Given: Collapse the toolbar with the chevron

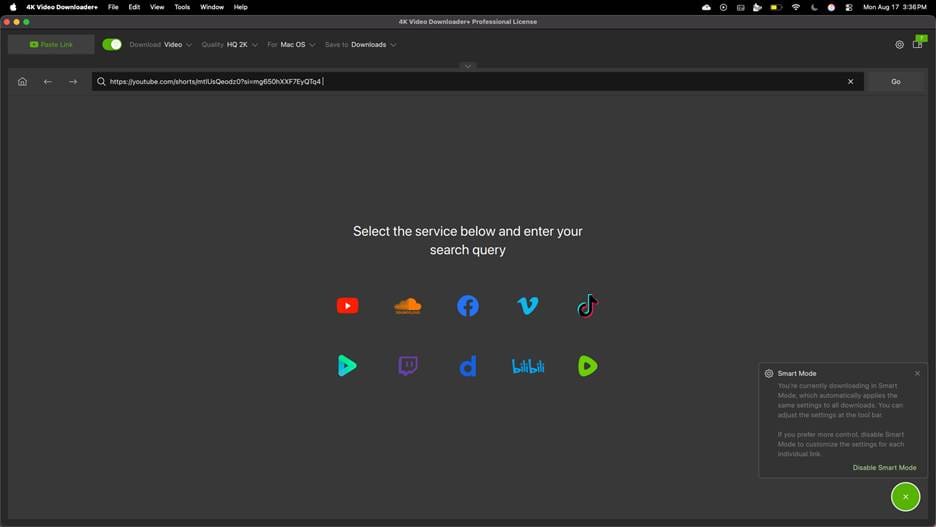Looking at the screenshot, I should click(468, 66).
